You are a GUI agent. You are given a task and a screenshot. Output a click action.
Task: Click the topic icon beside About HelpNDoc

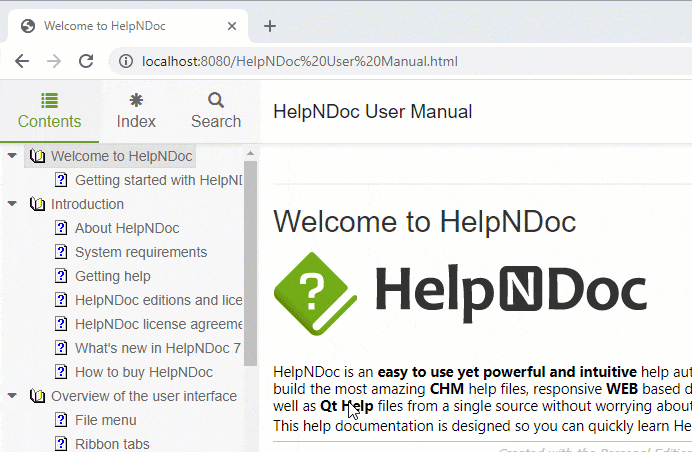pos(61,228)
